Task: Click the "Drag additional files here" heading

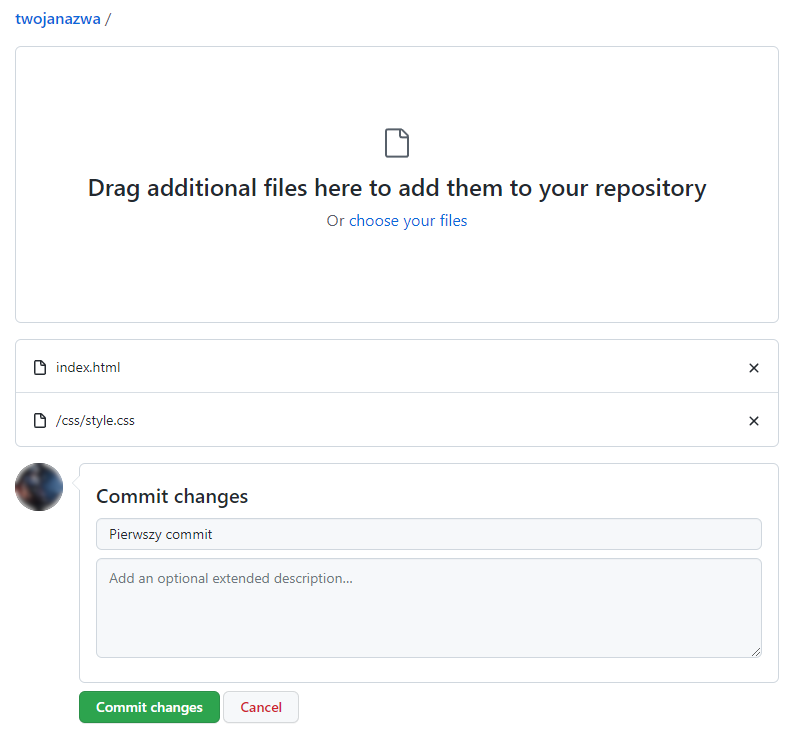Action: point(397,188)
